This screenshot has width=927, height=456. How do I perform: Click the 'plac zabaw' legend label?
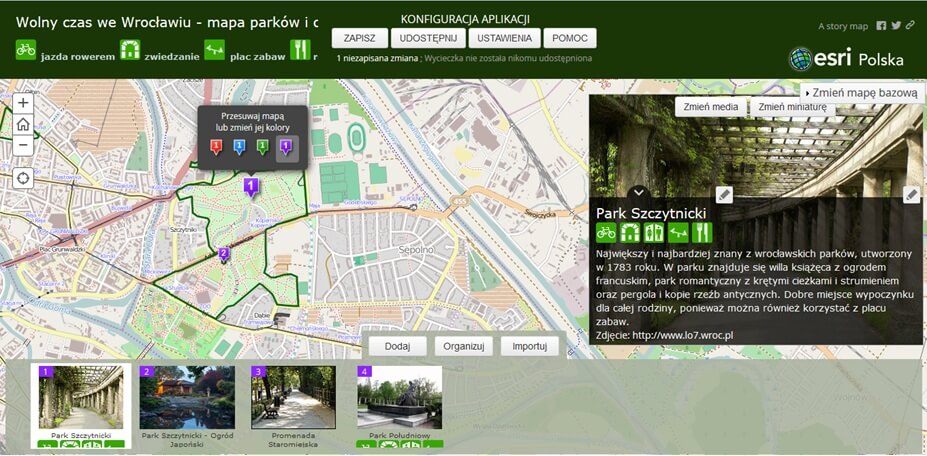tap(257, 57)
